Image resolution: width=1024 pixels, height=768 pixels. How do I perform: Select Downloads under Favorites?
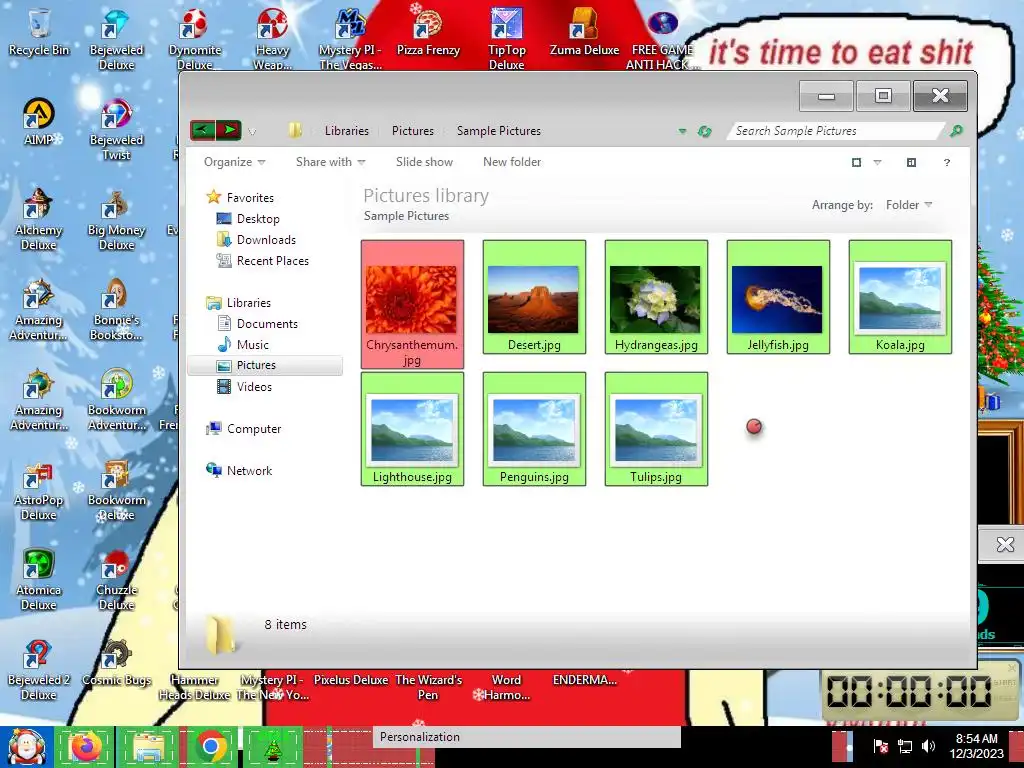256,240
